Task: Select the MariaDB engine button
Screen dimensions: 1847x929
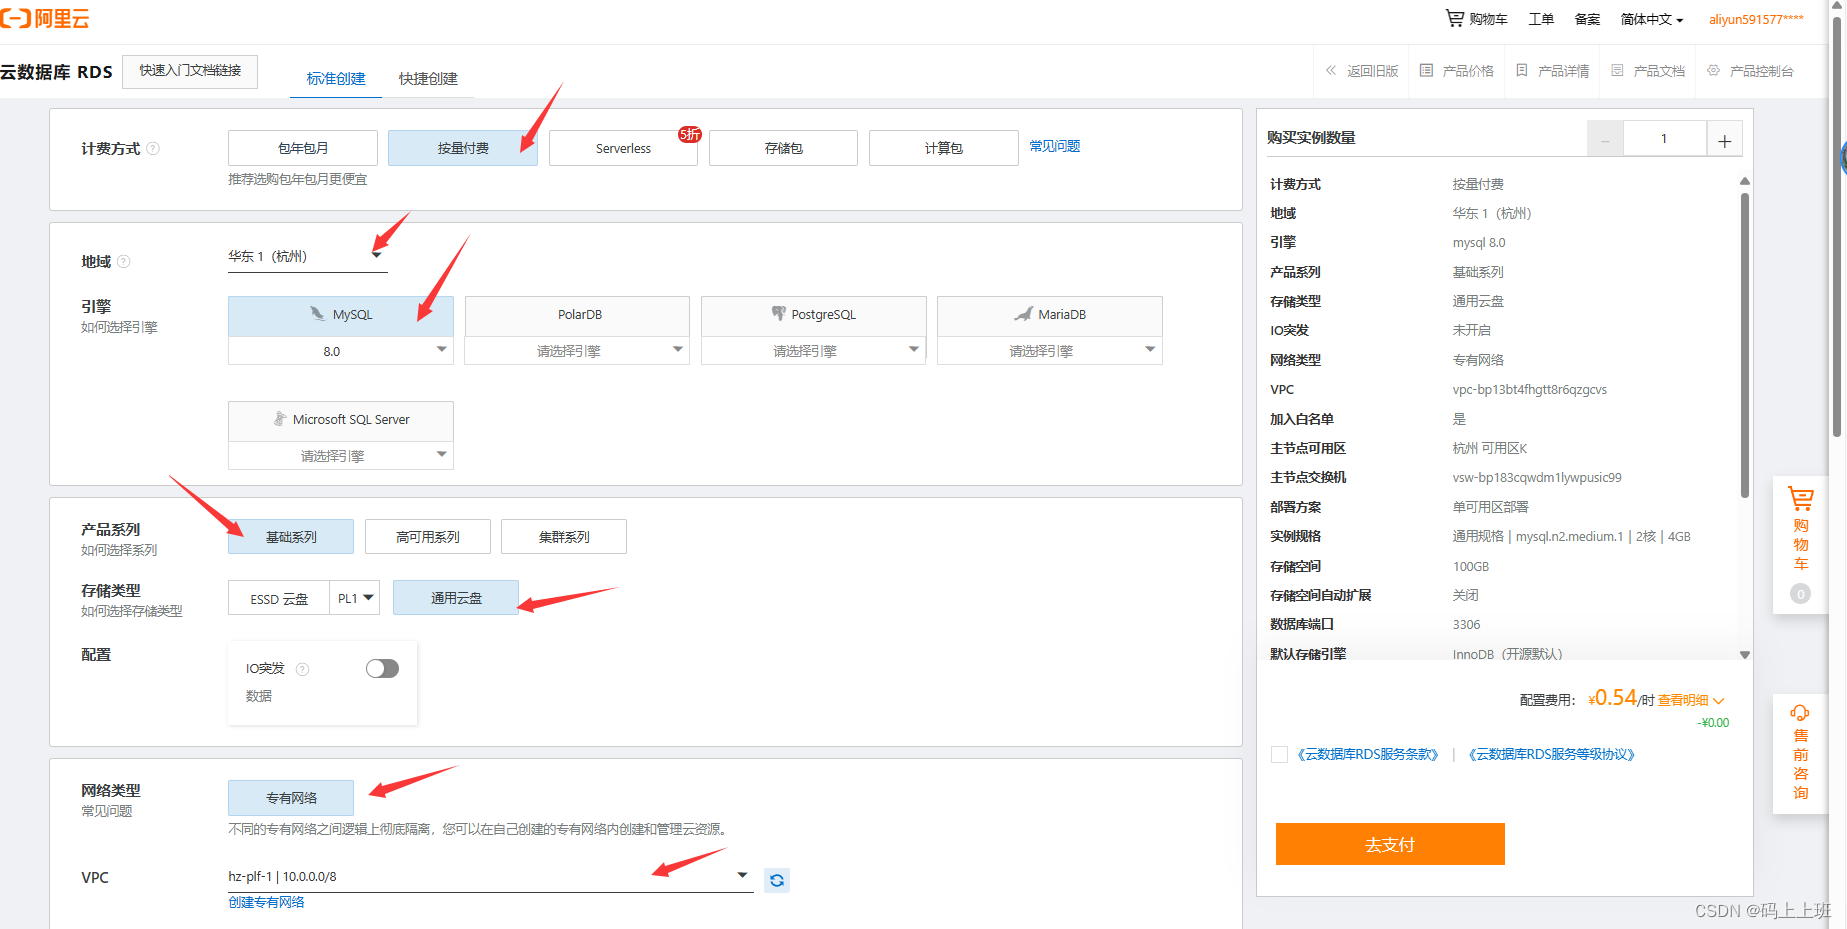Action: (x=1050, y=315)
